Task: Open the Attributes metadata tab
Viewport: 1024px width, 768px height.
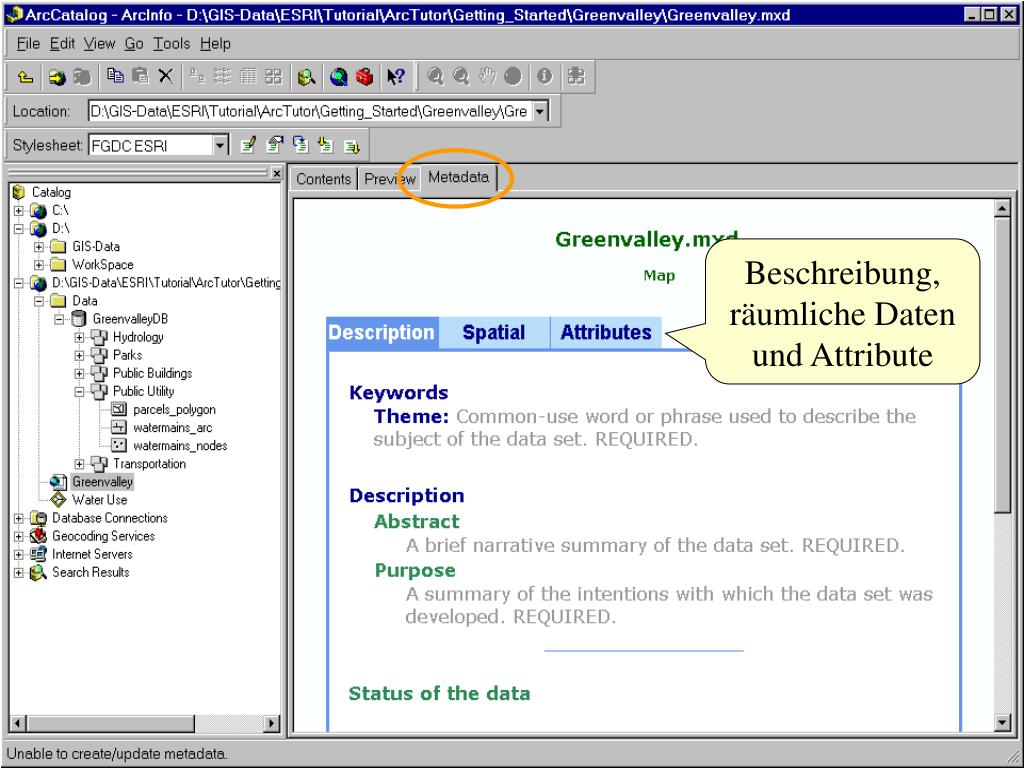Action: (x=606, y=332)
